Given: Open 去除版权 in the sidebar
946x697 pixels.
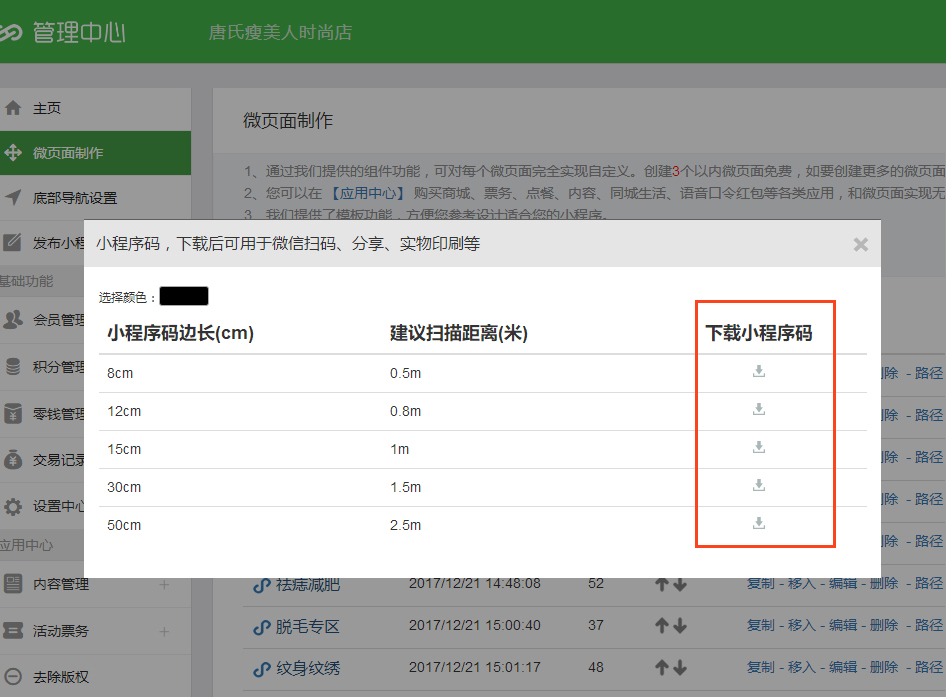Looking at the screenshot, I should 60,677.
